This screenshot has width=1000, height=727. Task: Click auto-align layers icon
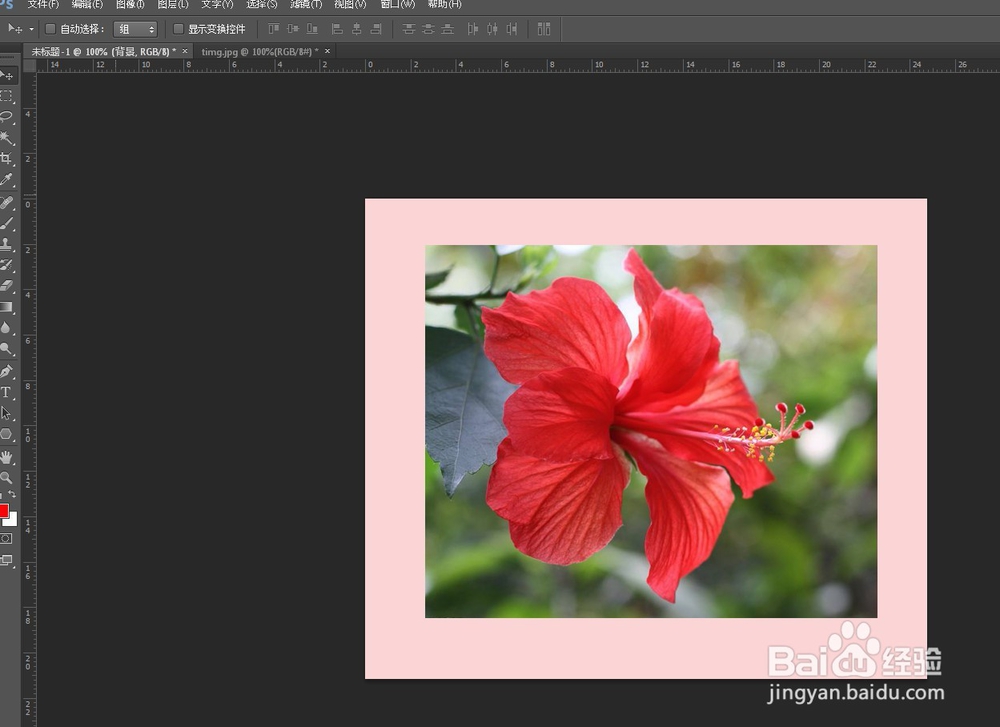(544, 29)
